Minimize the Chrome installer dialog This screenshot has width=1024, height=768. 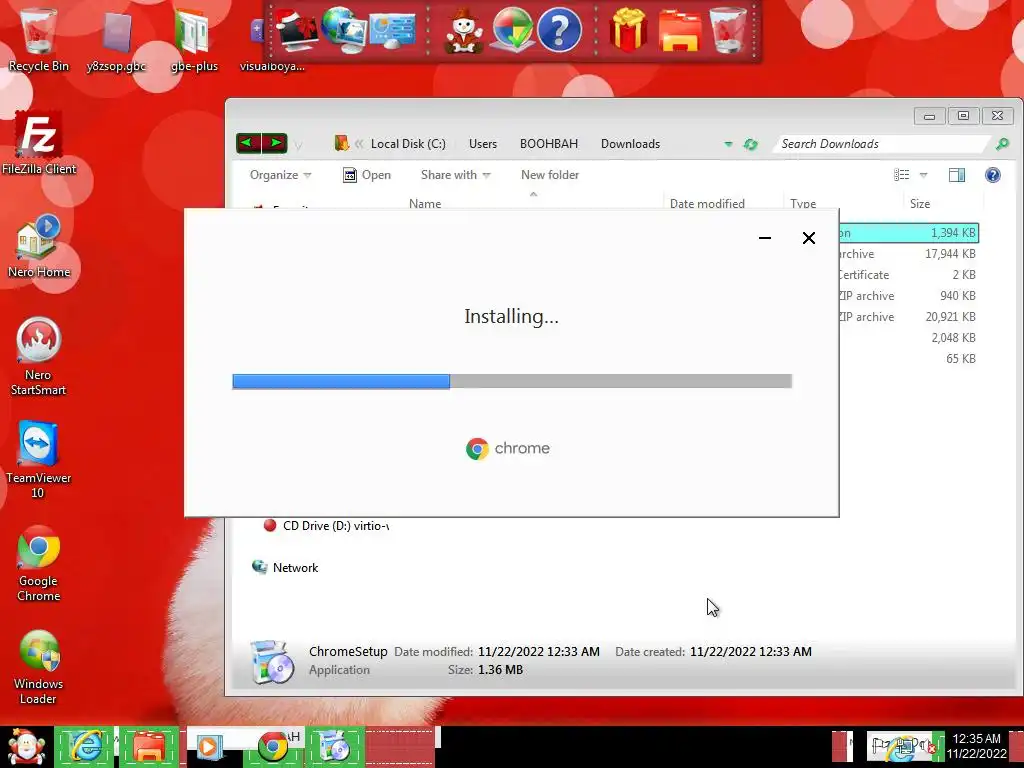click(x=765, y=238)
